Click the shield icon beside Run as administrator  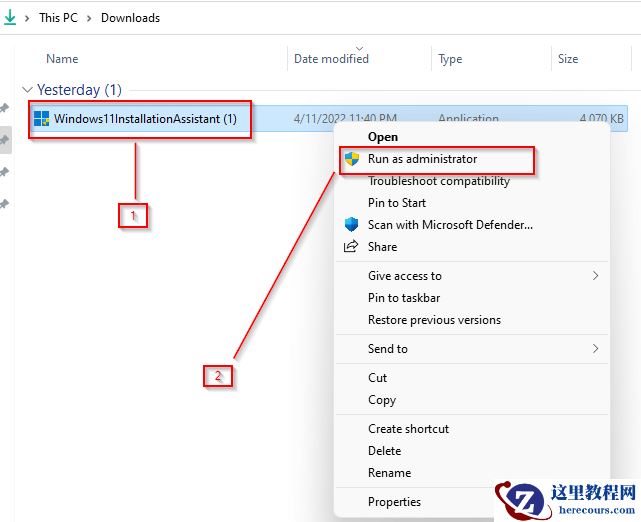pyautogui.click(x=352, y=159)
